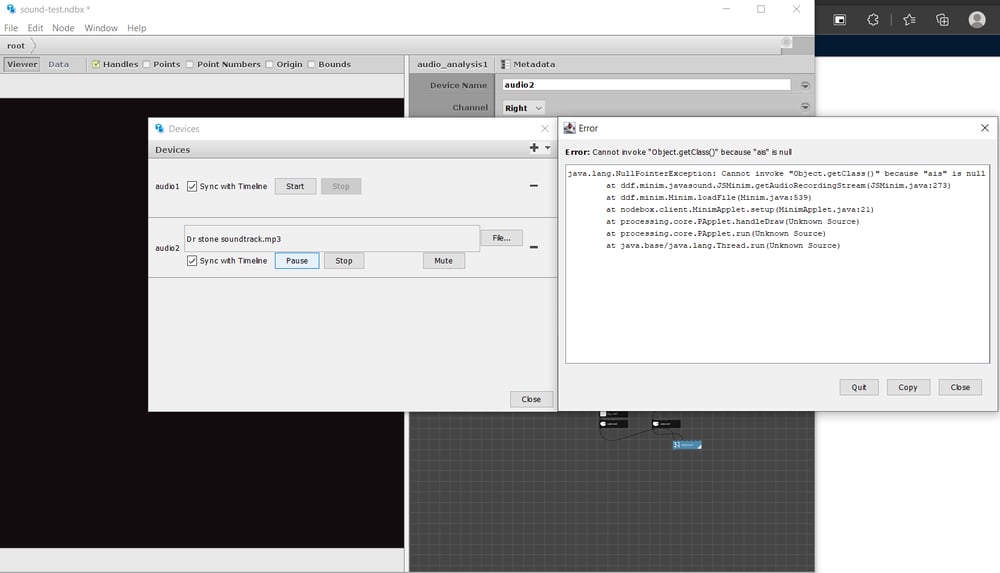
Task: Click the 'Error: Cannot invoke' message line
Action: pyautogui.click(x=678, y=153)
